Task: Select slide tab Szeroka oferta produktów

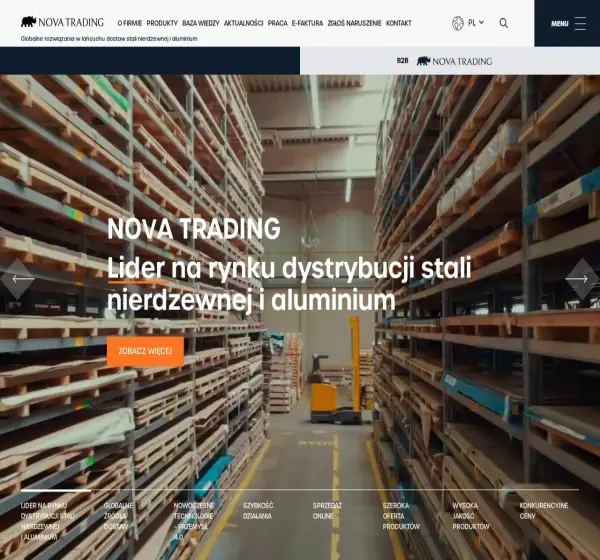Action: pyautogui.click(x=401, y=516)
